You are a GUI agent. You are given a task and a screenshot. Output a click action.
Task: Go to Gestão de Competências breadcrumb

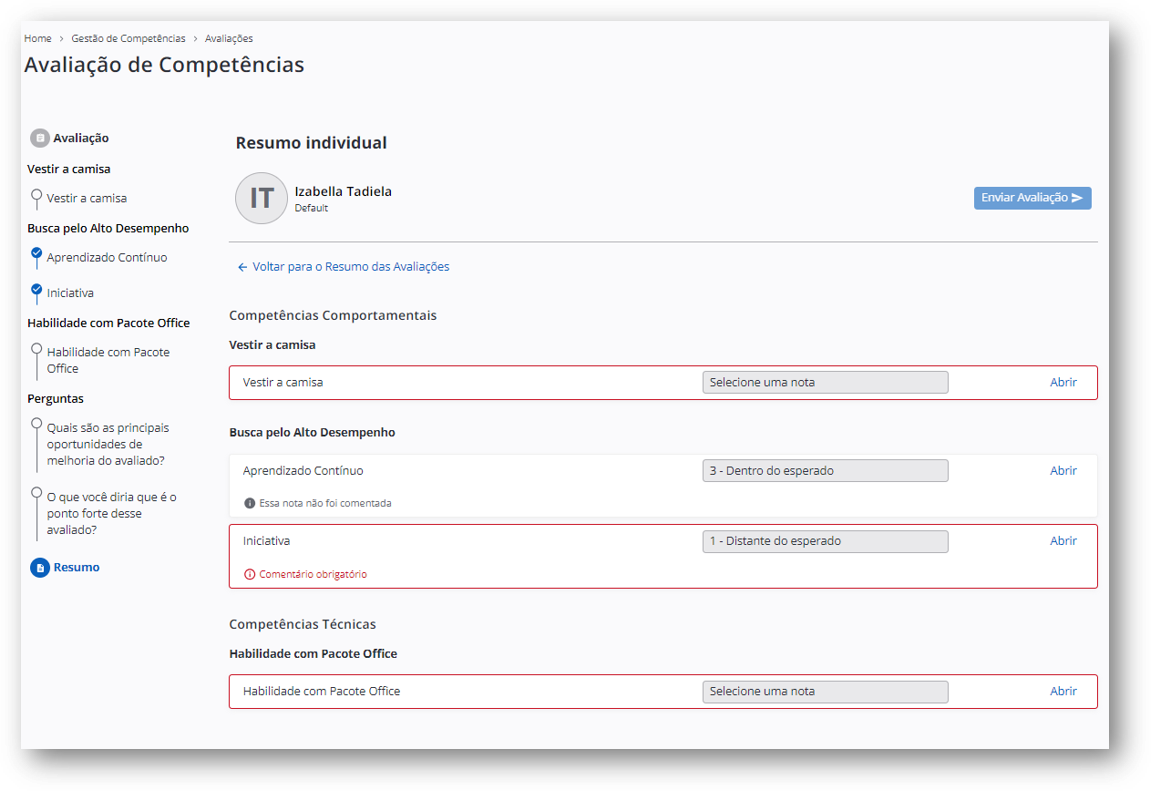point(128,38)
